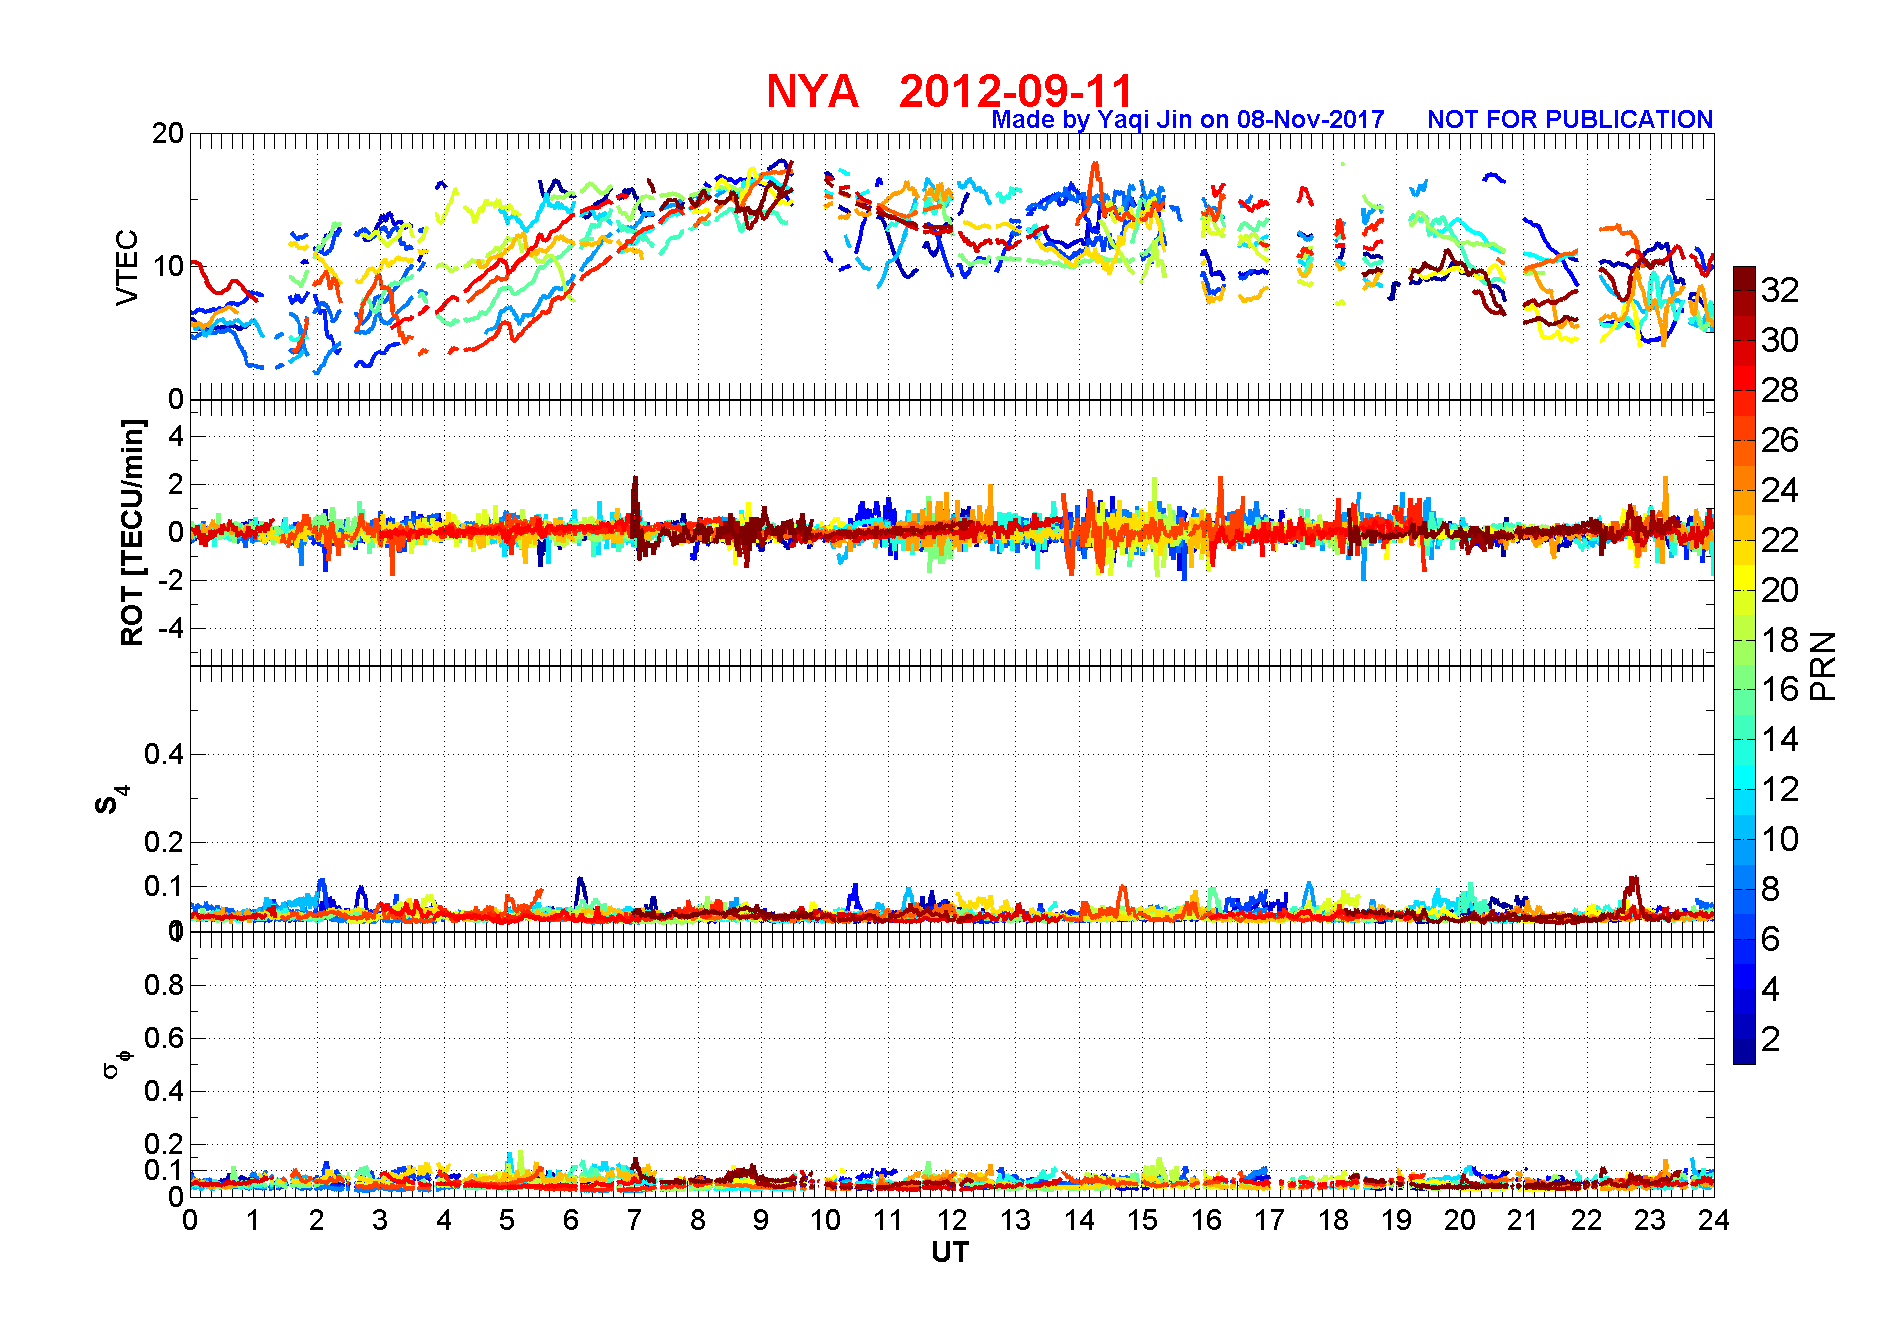Click the colorbar label "12"
This screenshot has height=1330, width=1904.
(1780, 790)
